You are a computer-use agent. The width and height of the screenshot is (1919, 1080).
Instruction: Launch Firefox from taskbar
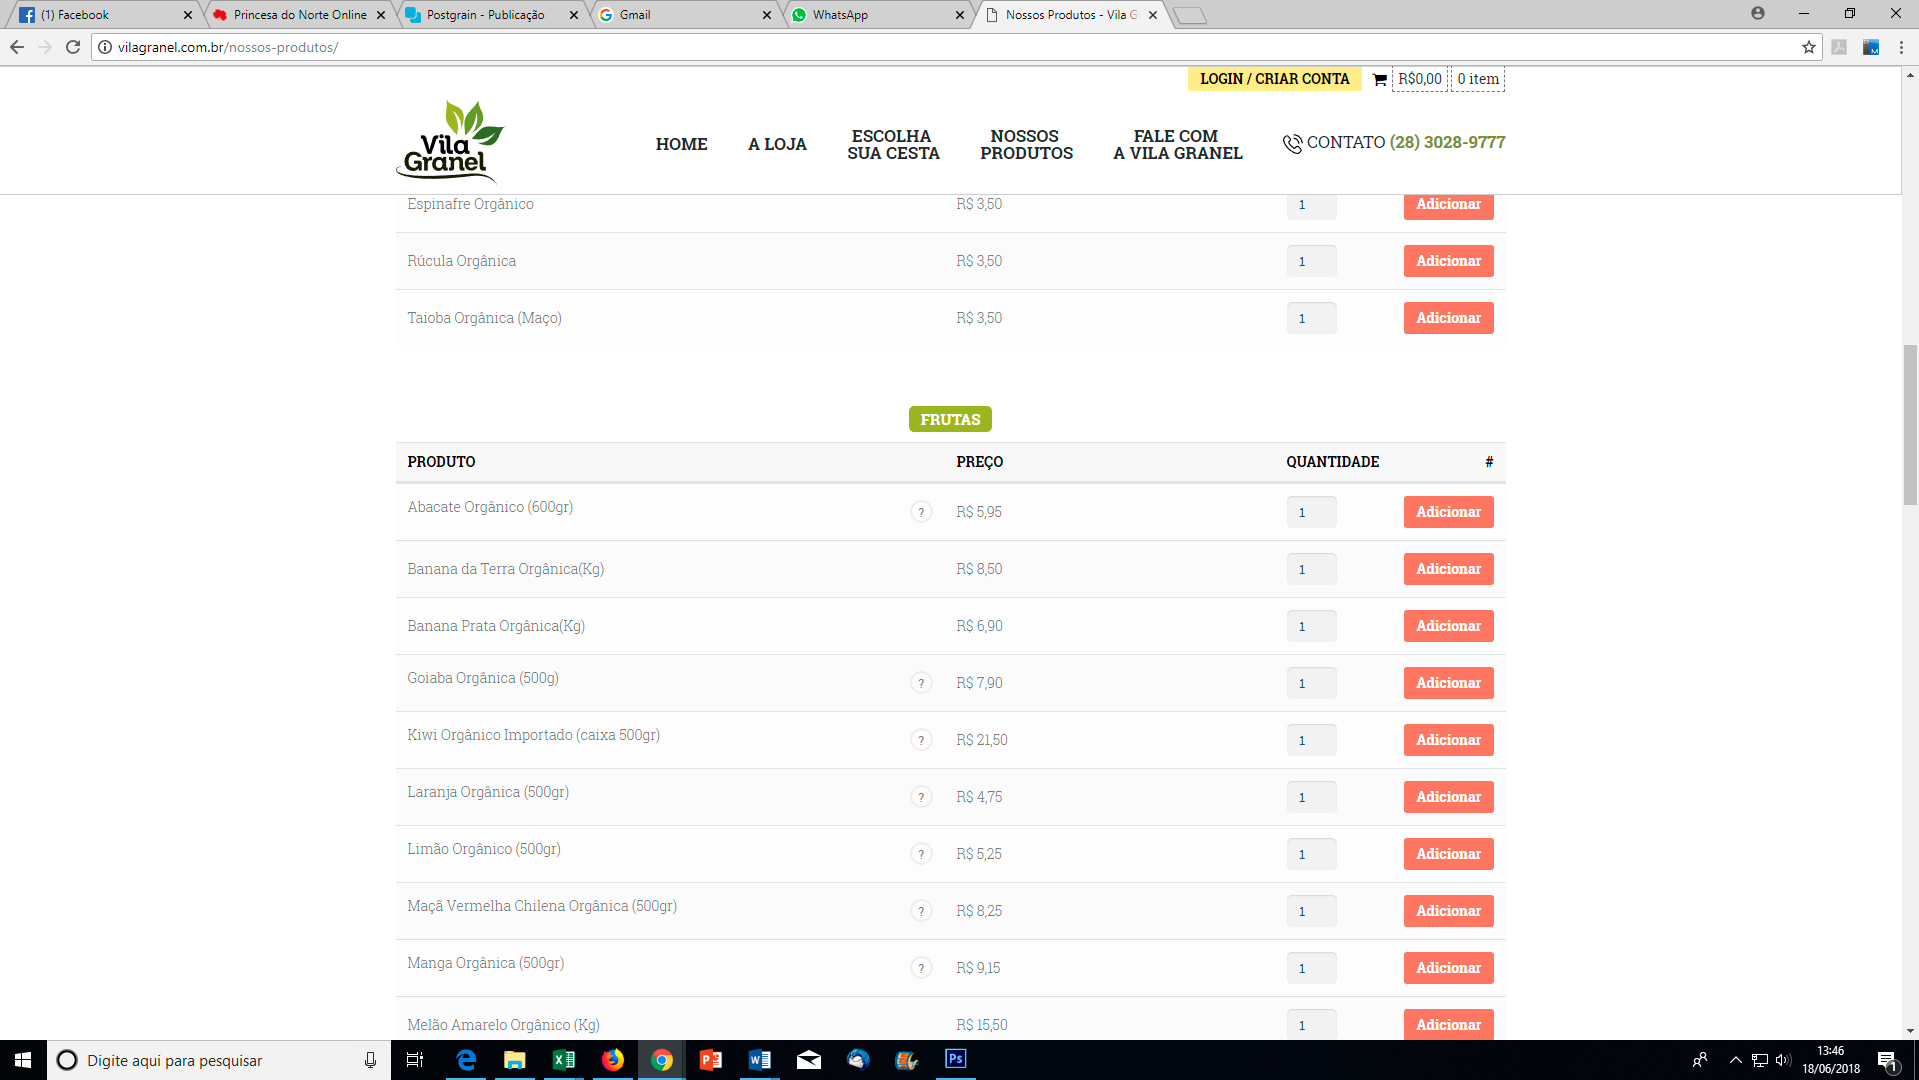(x=613, y=1060)
